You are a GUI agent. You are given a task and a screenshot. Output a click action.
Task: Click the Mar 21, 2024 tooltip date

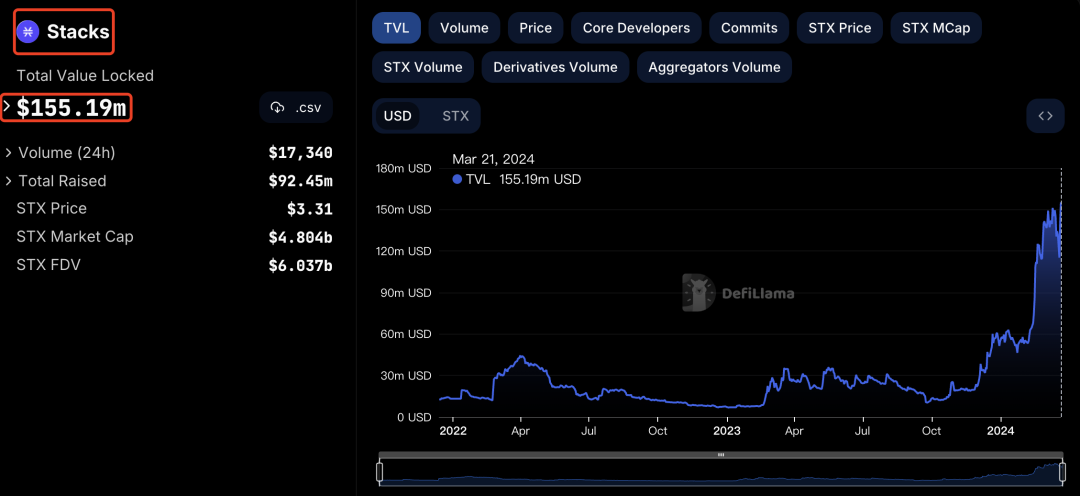[x=493, y=160]
